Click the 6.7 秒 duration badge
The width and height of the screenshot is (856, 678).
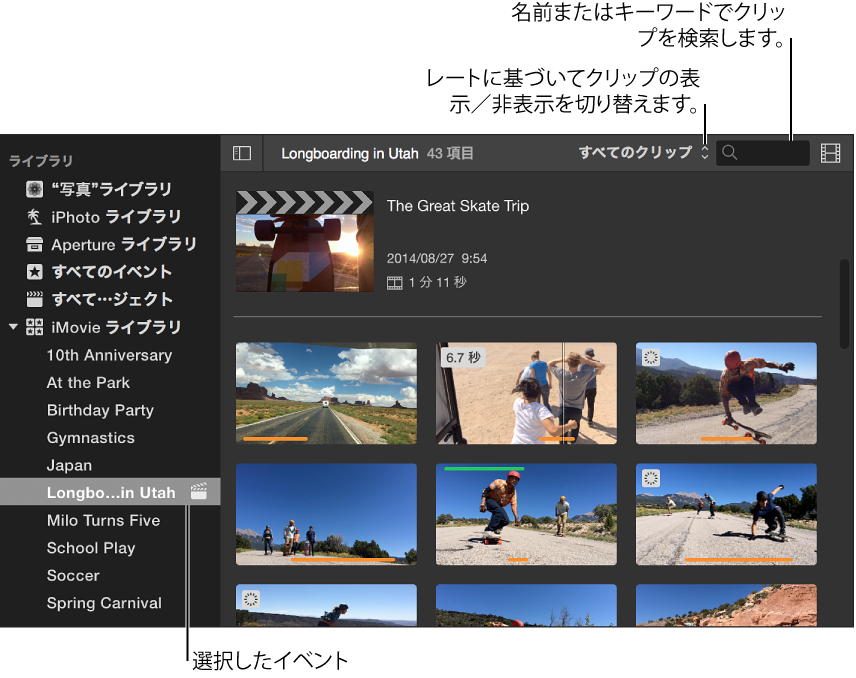click(x=463, y=358)
